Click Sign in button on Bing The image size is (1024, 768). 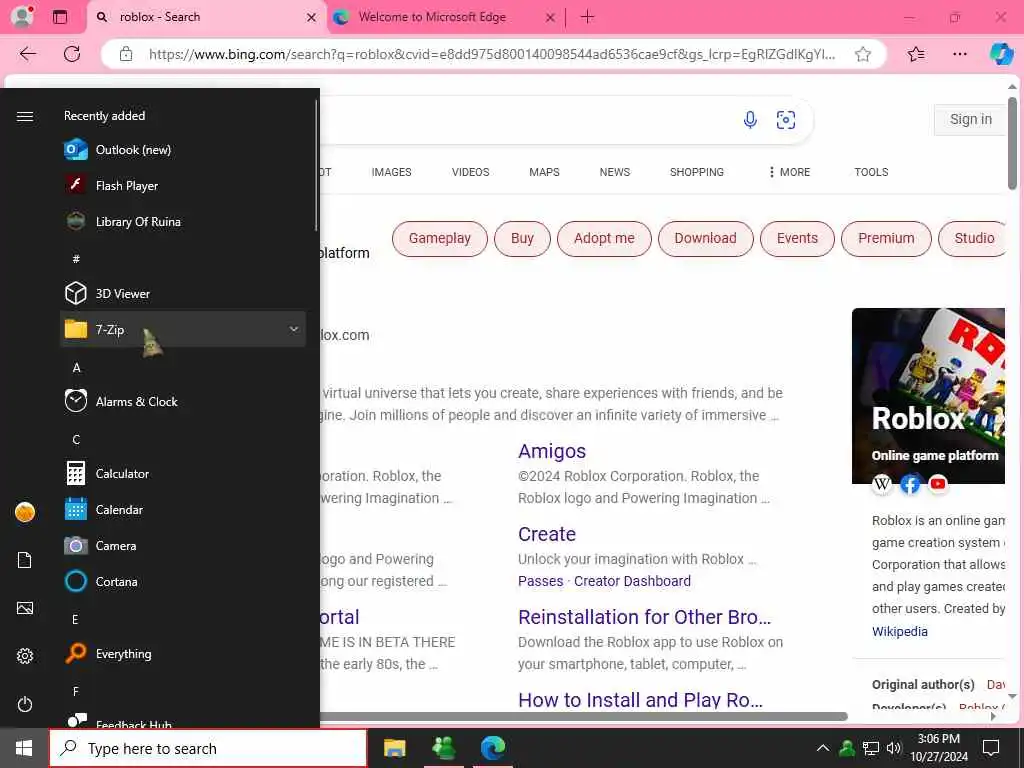pyautogui.click(x=970, y=120)
